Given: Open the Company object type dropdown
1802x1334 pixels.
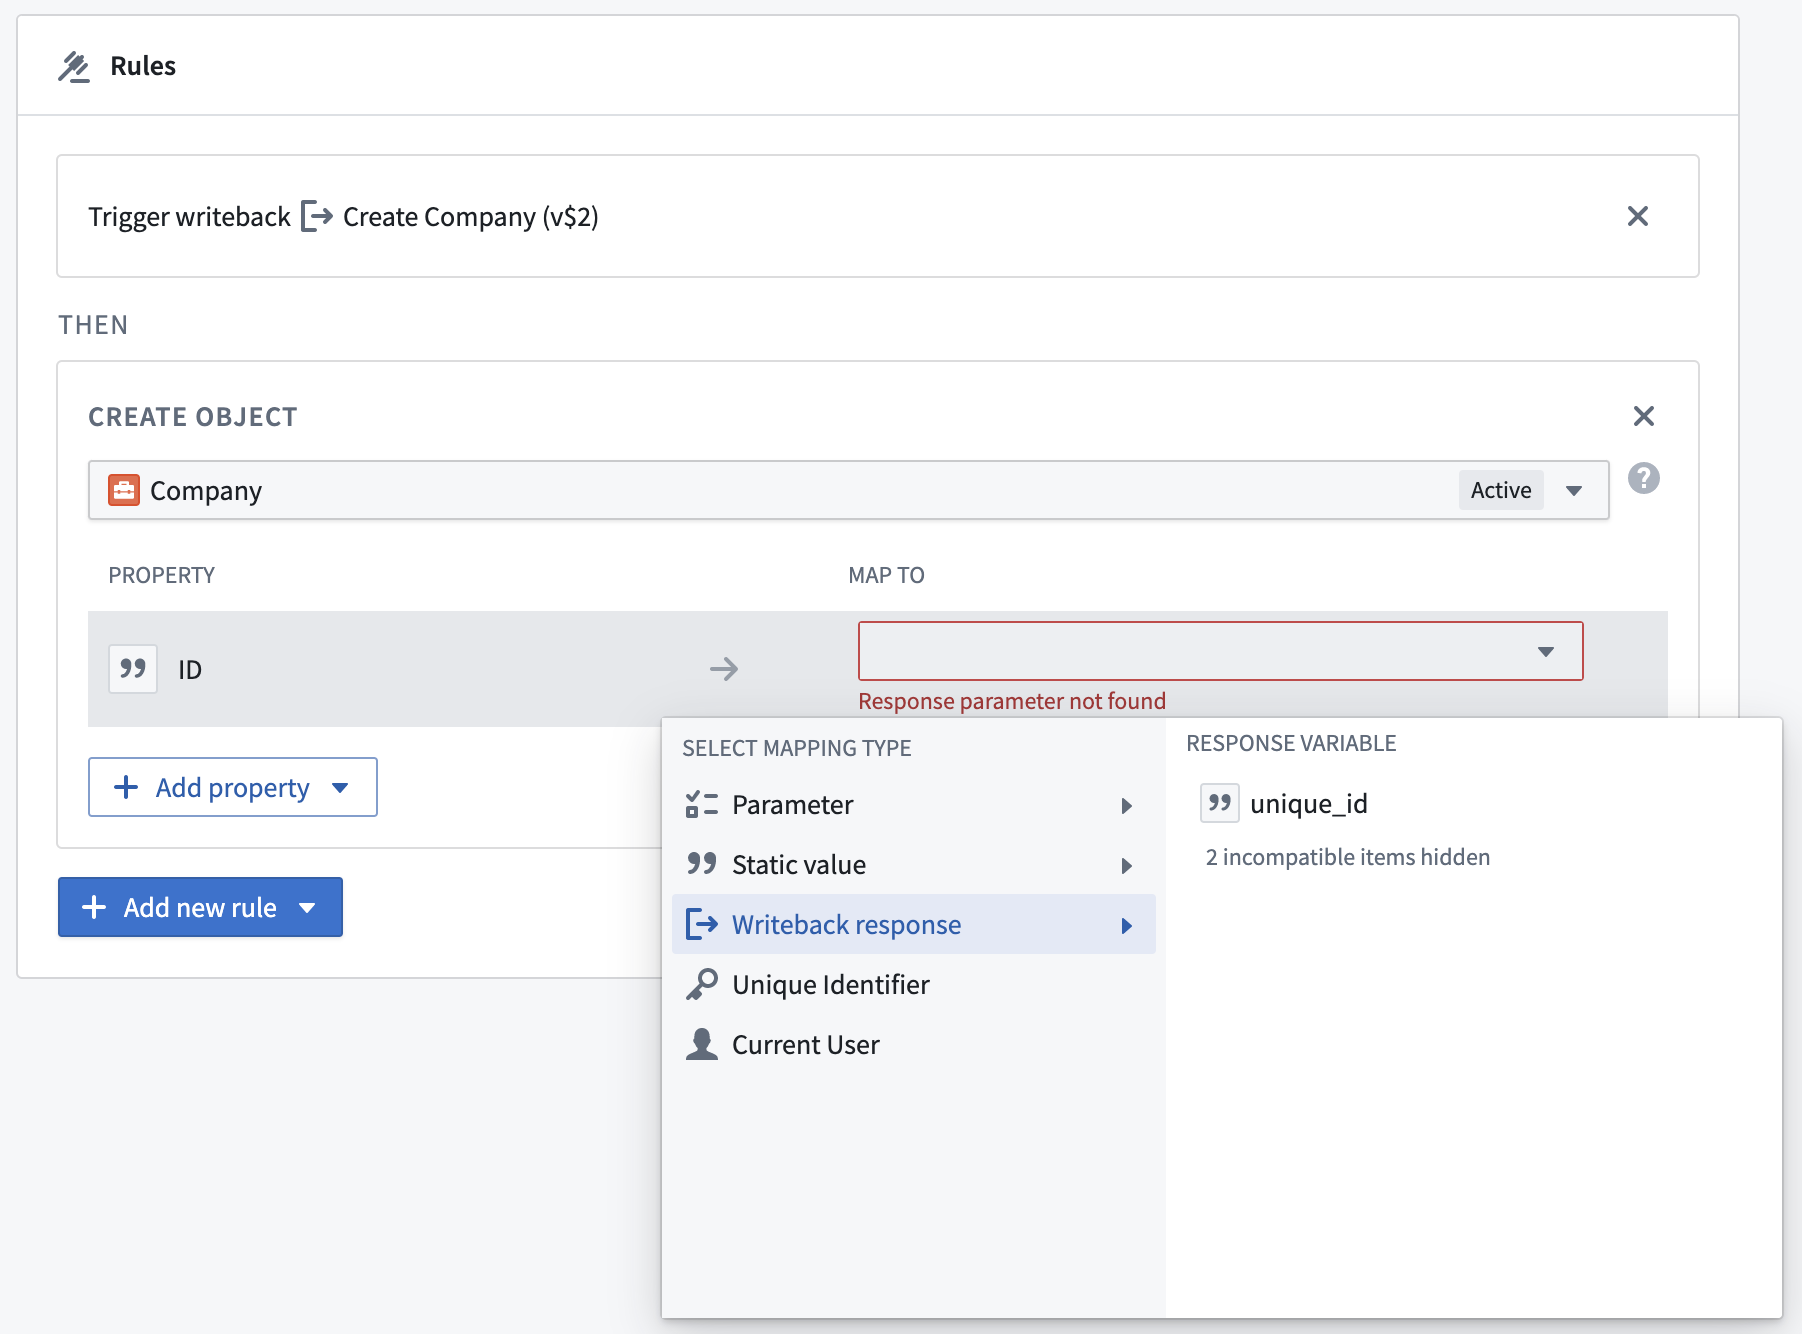Looking at the screenshot, I should tap(848, 490).
